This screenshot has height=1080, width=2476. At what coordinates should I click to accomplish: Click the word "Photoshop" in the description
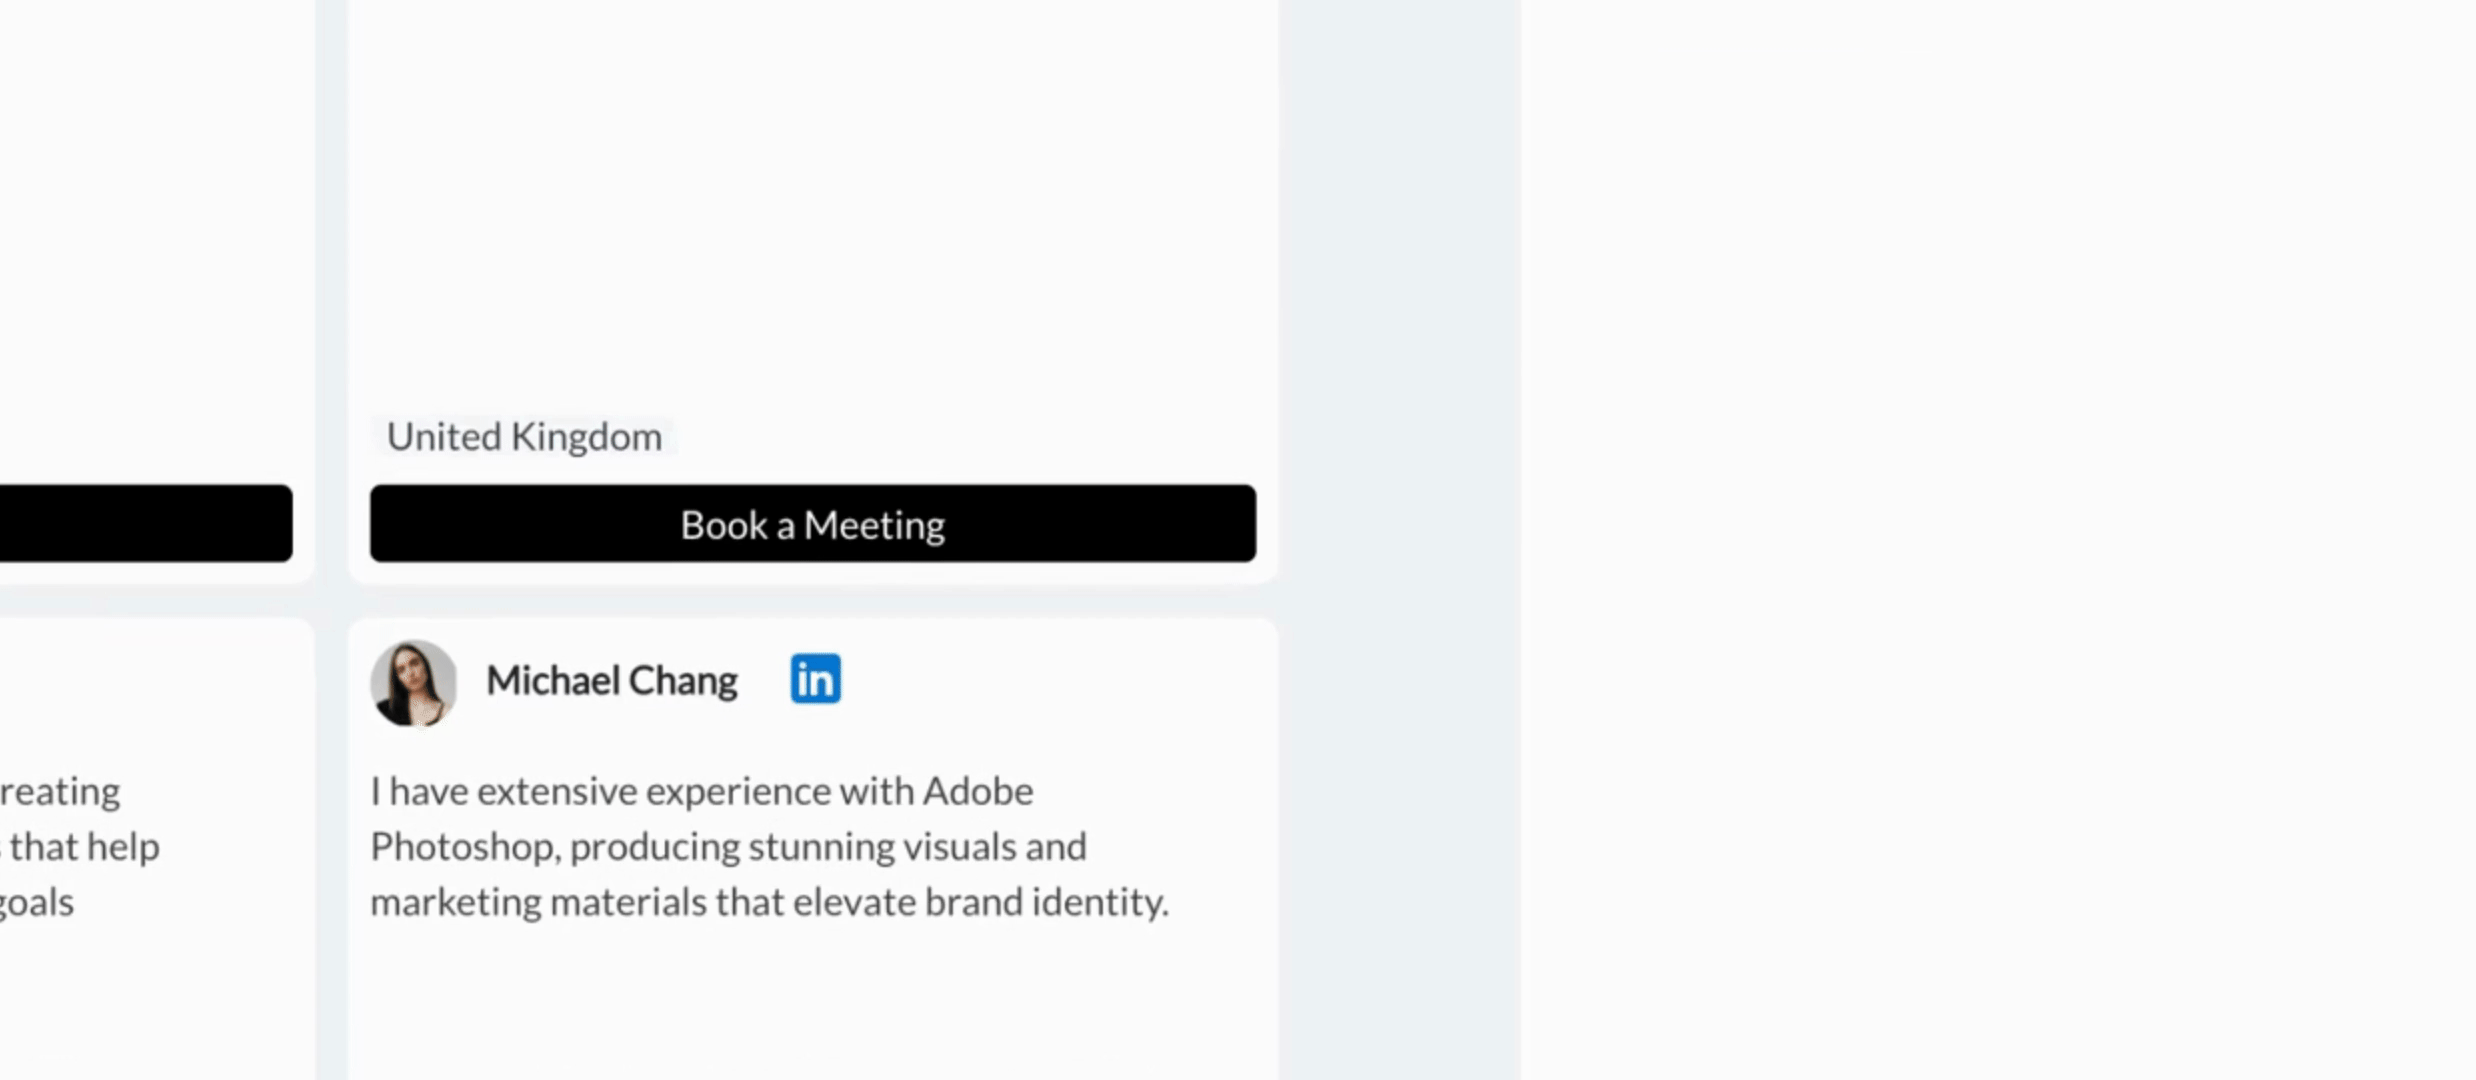pos(463,847)
